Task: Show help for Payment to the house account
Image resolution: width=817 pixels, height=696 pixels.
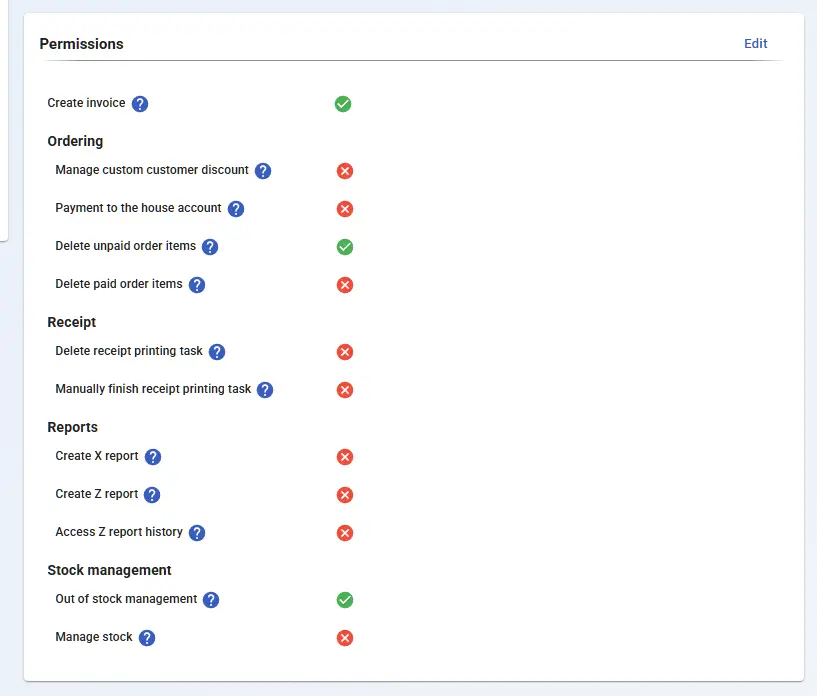Action: coord(236,209)
